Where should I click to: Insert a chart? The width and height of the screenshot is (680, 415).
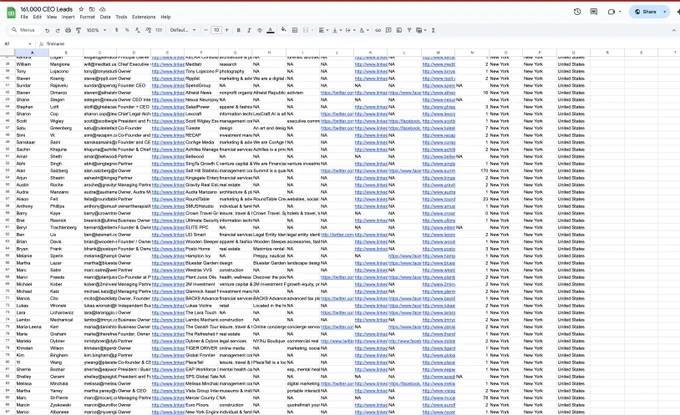[x=399, y=30]
